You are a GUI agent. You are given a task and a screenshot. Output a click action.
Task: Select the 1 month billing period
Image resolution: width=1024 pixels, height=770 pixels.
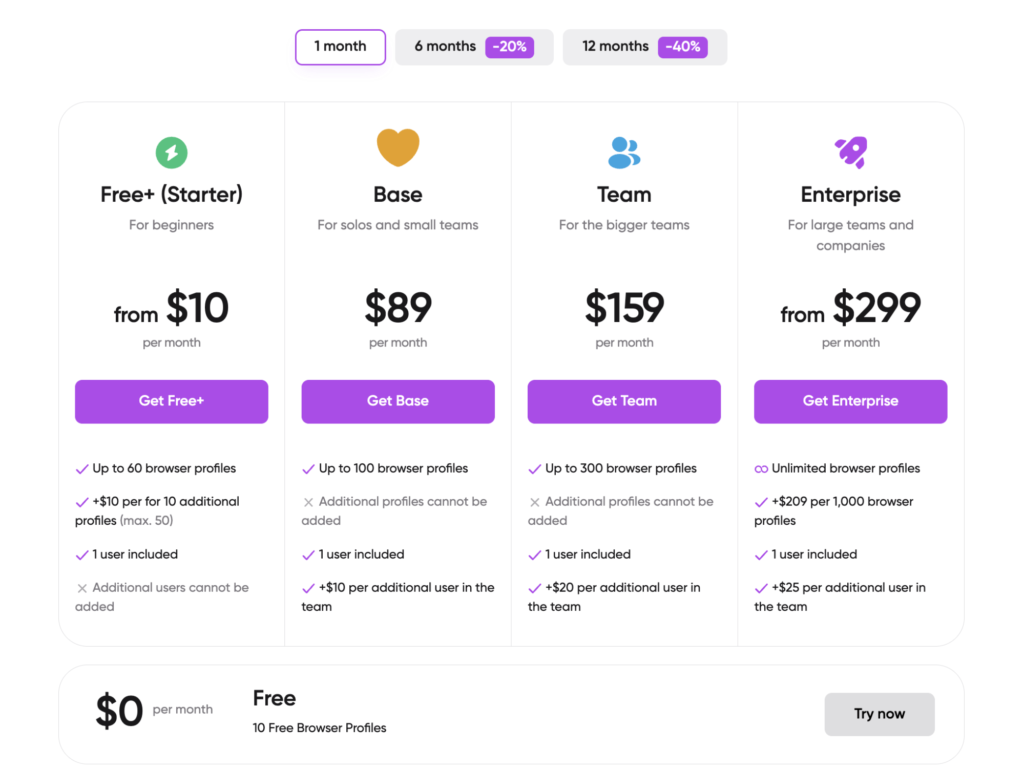tap(340, 47)
